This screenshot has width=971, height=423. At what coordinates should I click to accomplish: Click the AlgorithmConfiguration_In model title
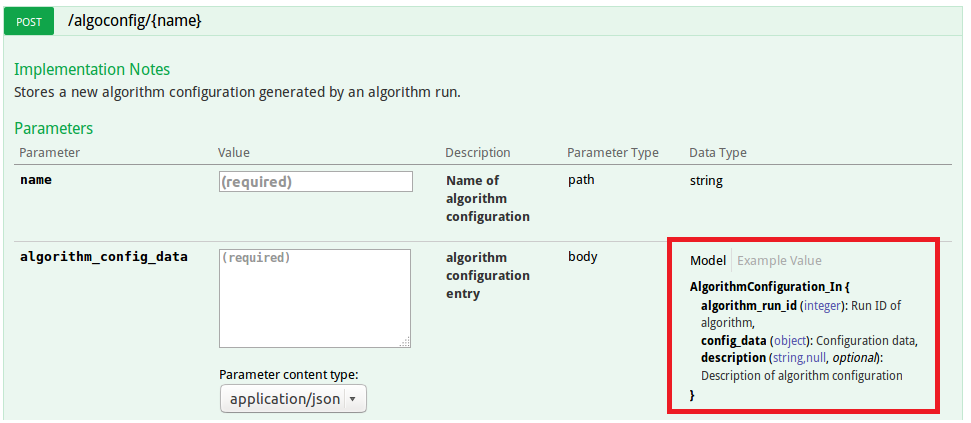pos(769,287)
